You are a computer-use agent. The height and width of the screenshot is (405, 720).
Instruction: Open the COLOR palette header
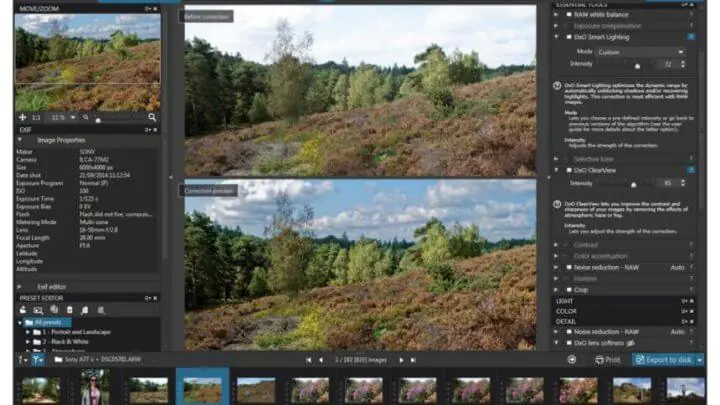624,311
